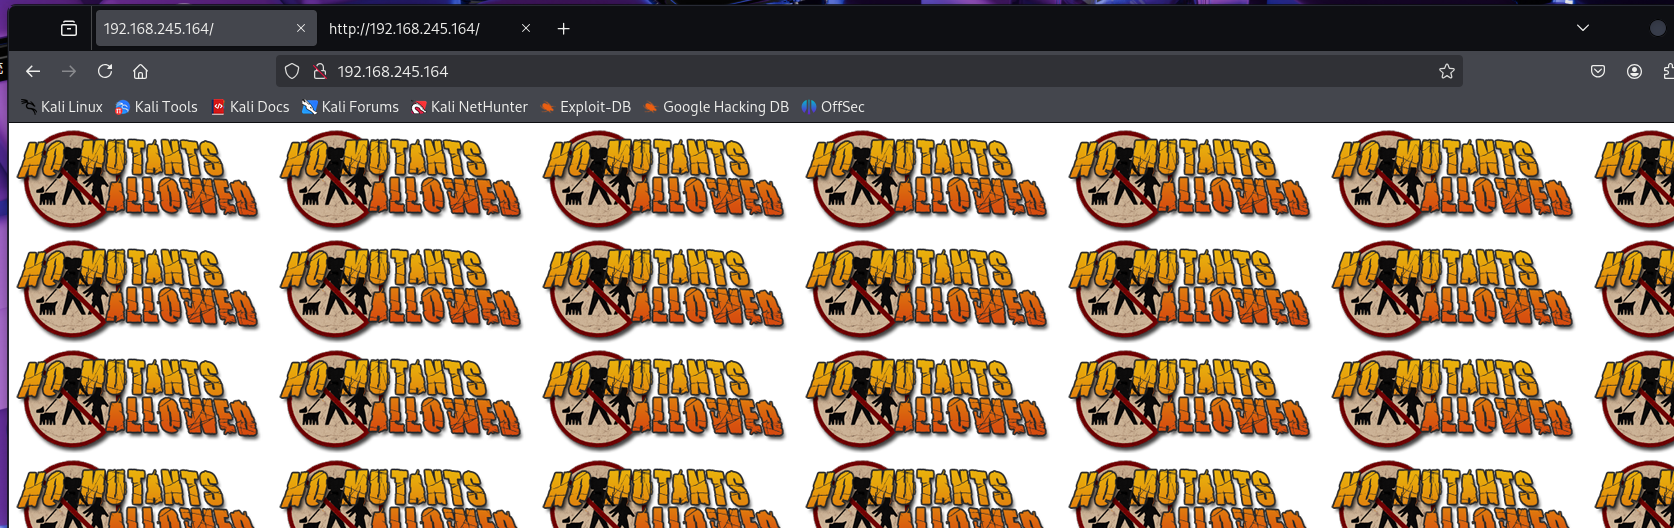Close the 192.168.245.164/ tab
This screenshot has width=1674, height=528.
[300, 28]
